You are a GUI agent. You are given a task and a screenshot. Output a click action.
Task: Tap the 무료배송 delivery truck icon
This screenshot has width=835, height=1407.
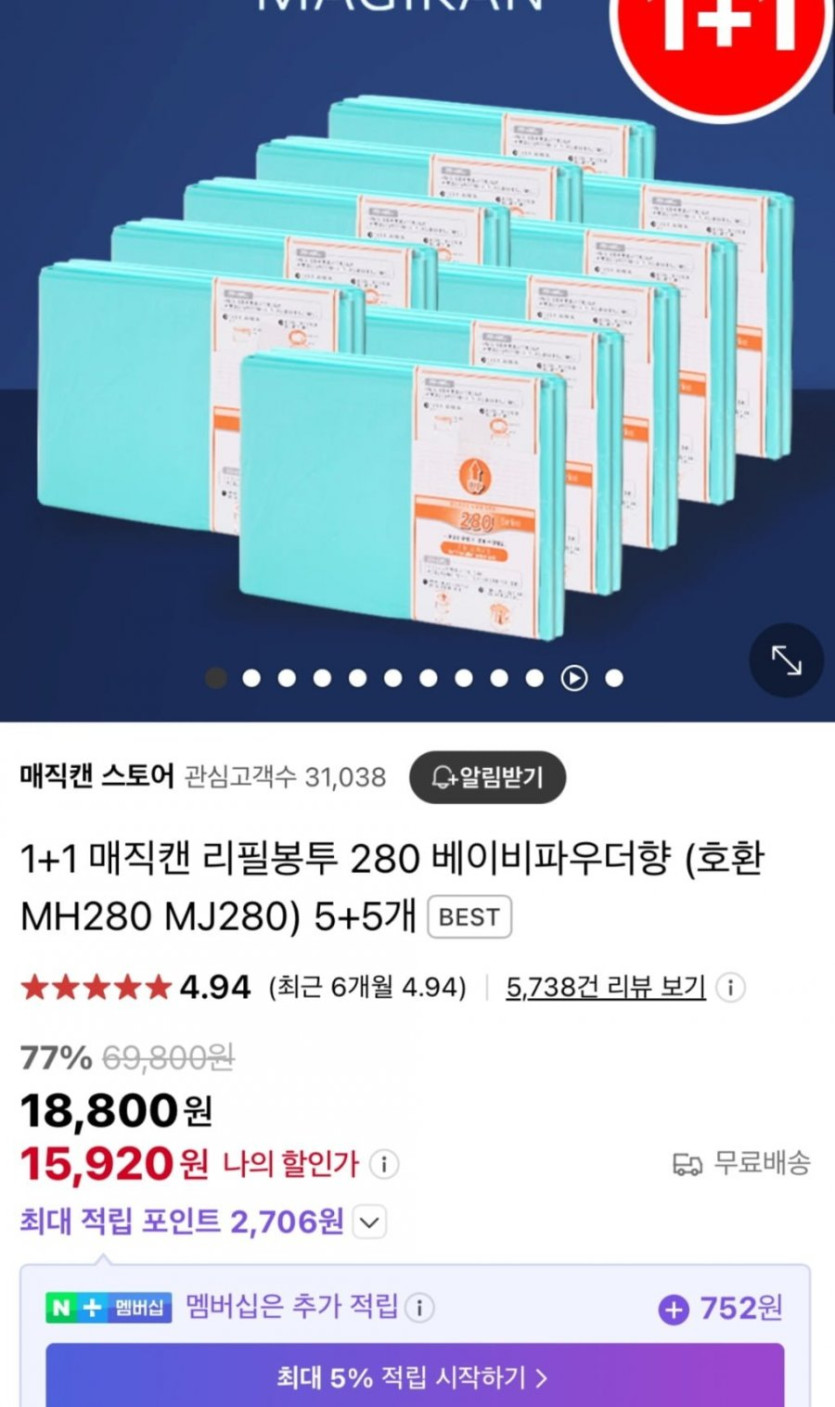click(x=687, y=1164)
